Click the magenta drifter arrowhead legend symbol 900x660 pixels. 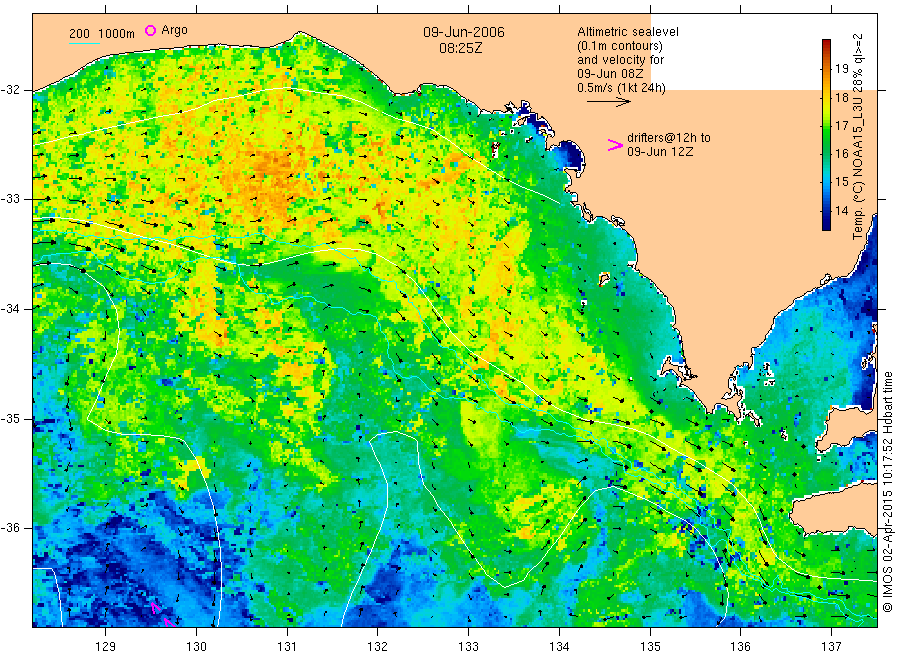click(x=615, y=146)
